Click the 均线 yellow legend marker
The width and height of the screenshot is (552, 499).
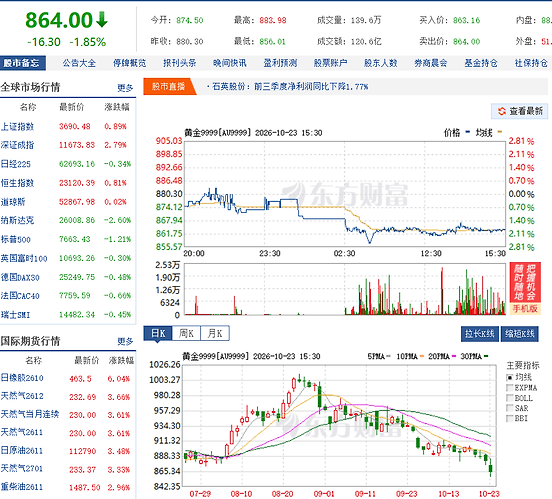point(500,132)
